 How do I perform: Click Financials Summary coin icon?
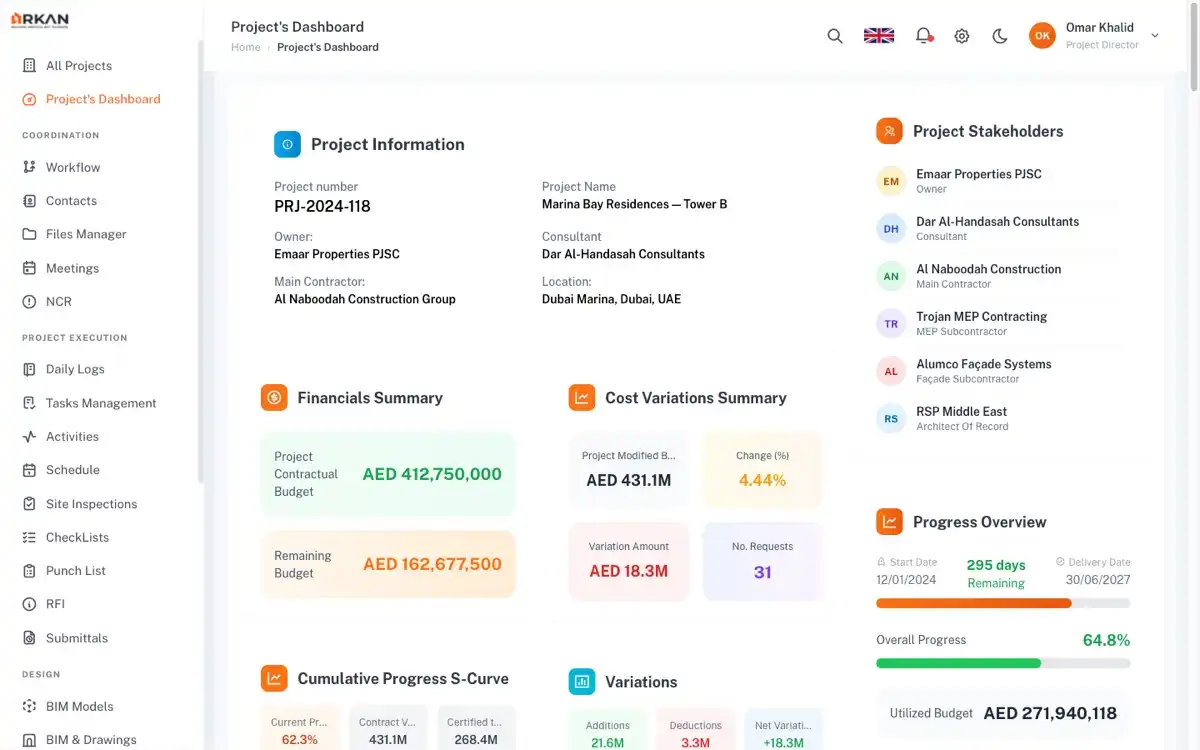[x=274, y=398]
